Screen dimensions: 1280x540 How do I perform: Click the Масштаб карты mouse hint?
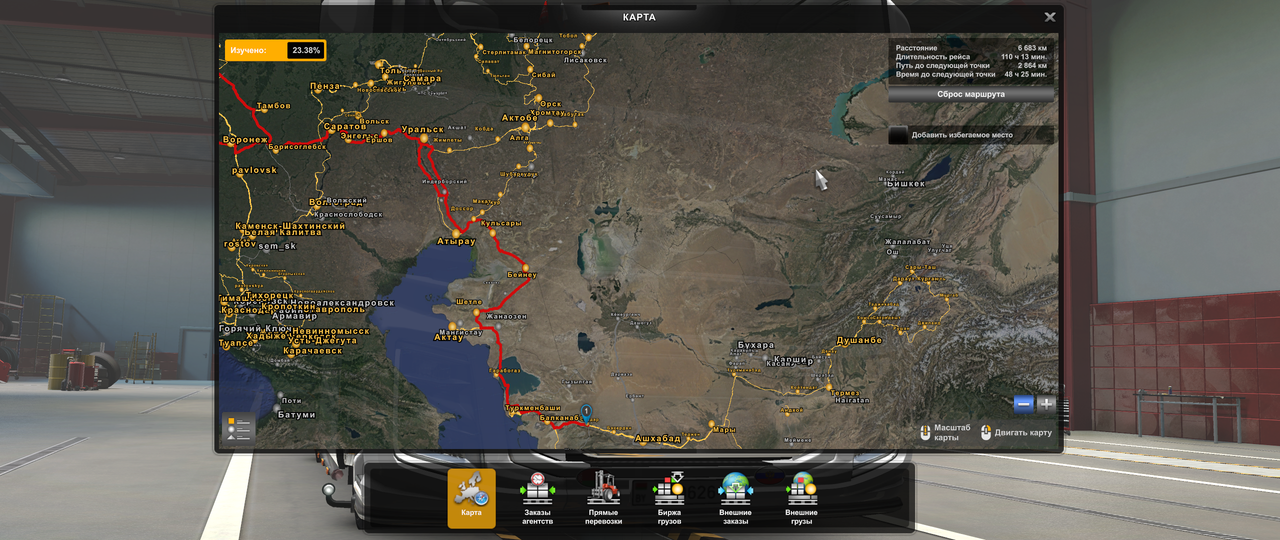[x=945, y=432]
